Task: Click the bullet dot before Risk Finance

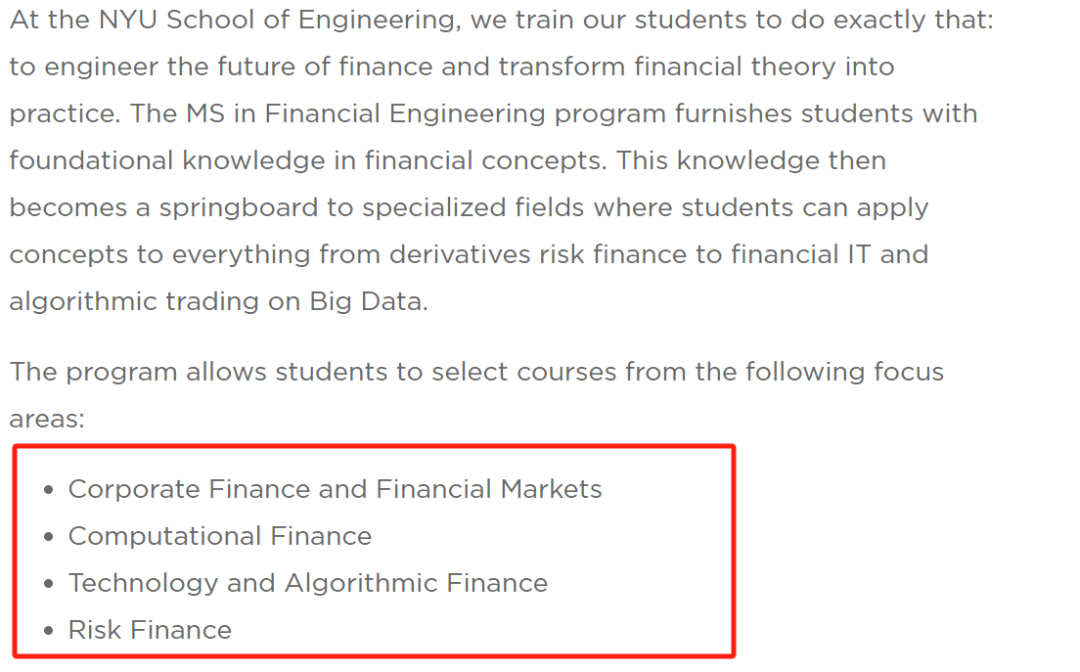Action: [48, 630]
